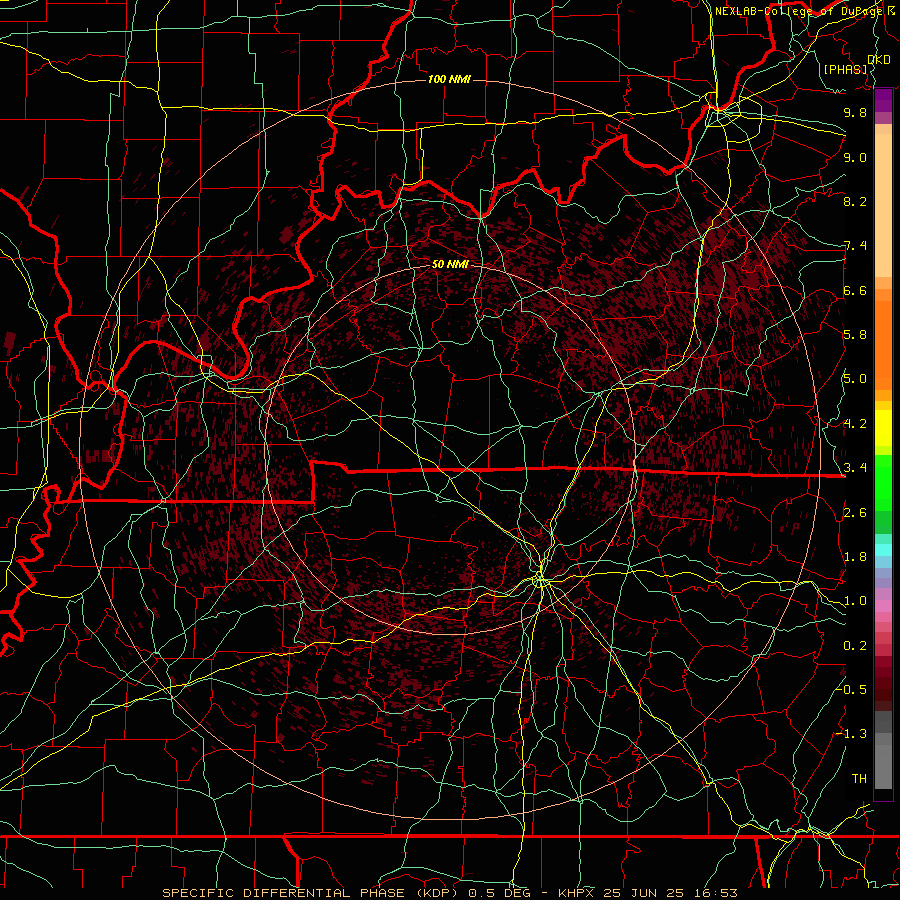Click the SPECIFIC DIFFERENTIAL PHASE title text

285,893
